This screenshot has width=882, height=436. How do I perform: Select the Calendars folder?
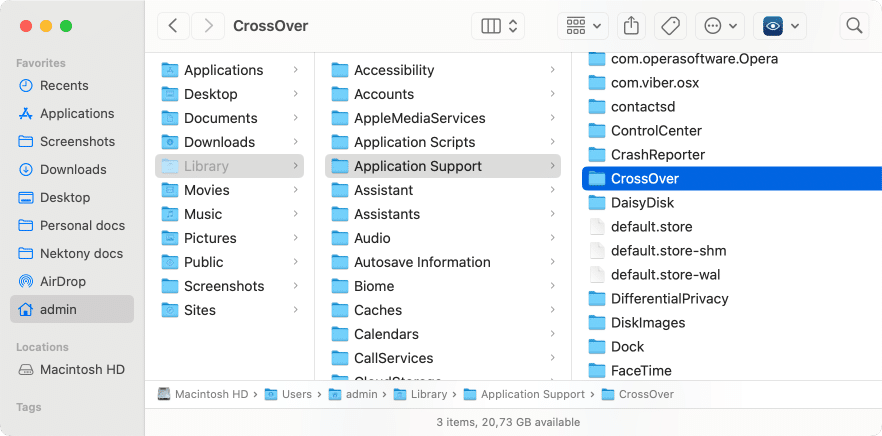pyautogui.click(x=443, y=334)
